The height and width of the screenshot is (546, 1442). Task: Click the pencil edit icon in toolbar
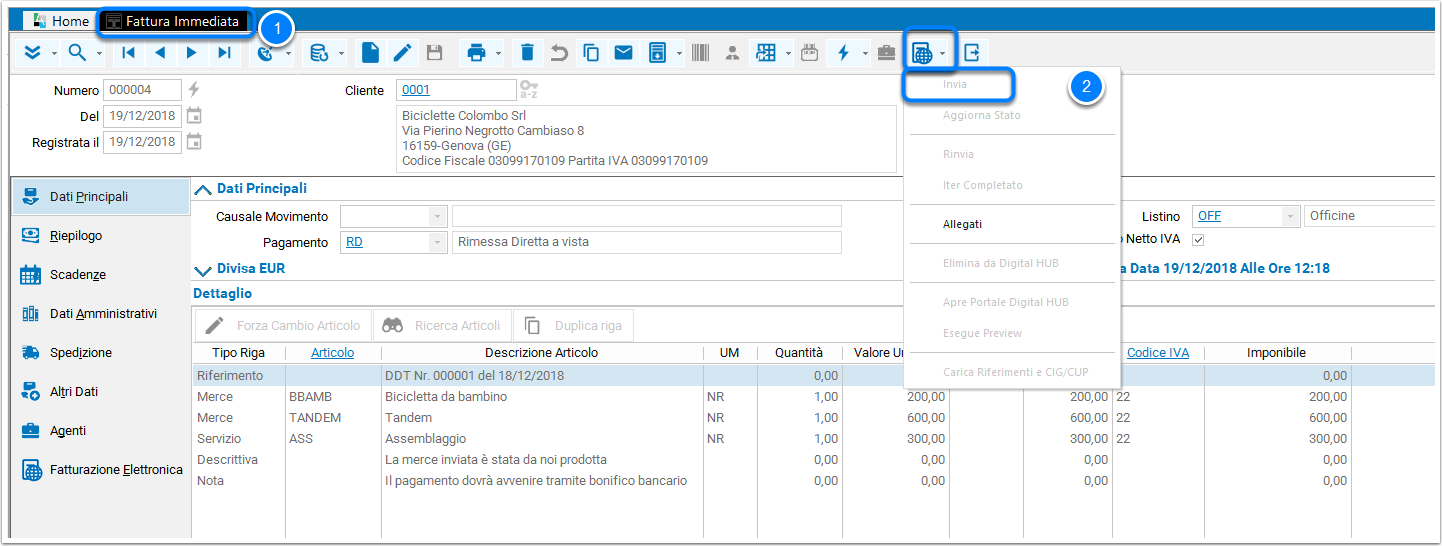(402, 53)
